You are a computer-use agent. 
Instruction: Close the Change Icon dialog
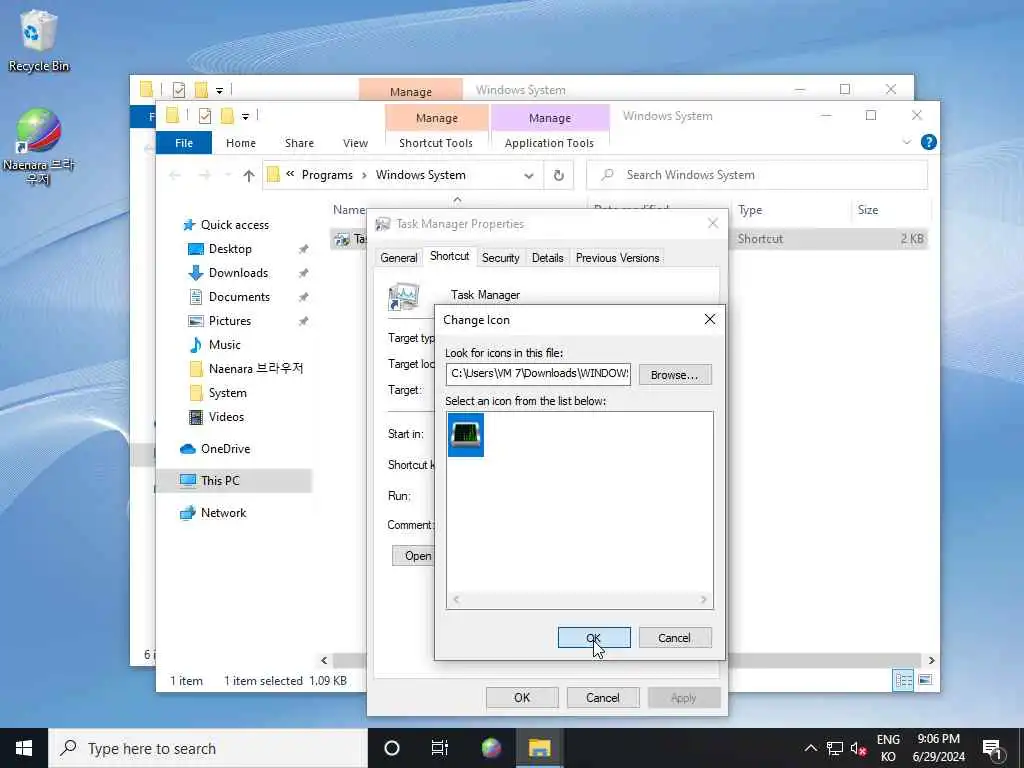(710, 319)
